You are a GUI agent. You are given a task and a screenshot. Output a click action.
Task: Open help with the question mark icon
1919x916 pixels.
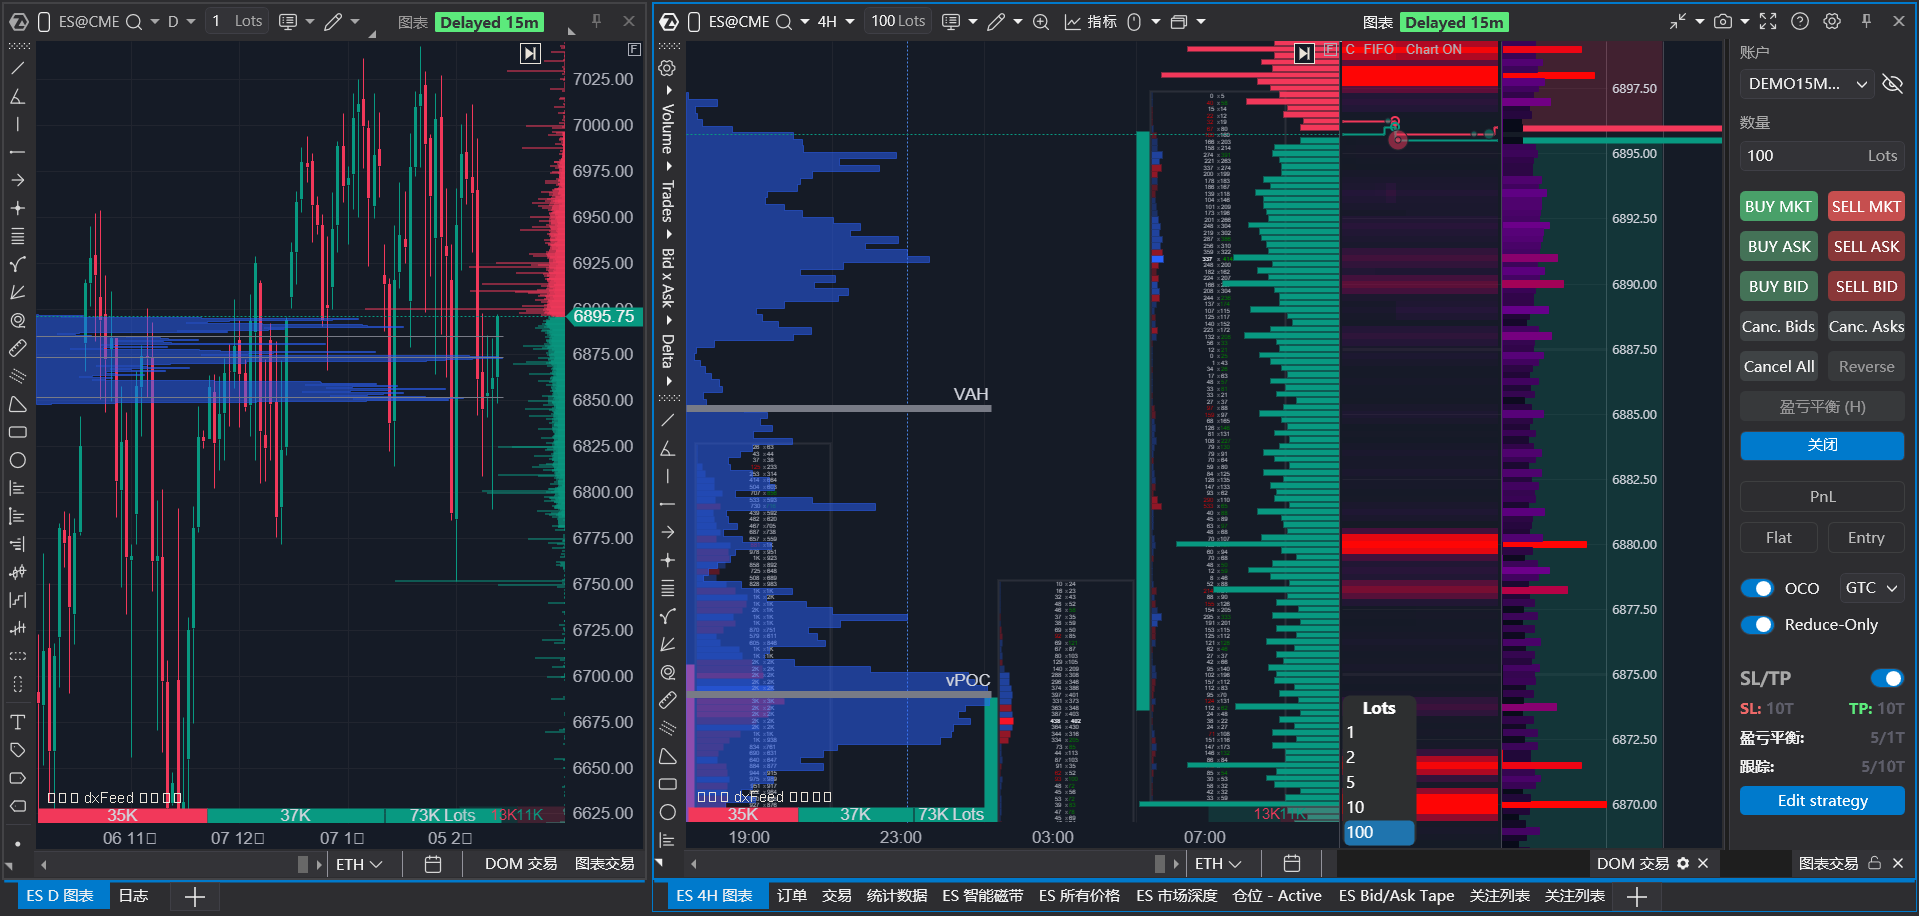click(1800, 21)
